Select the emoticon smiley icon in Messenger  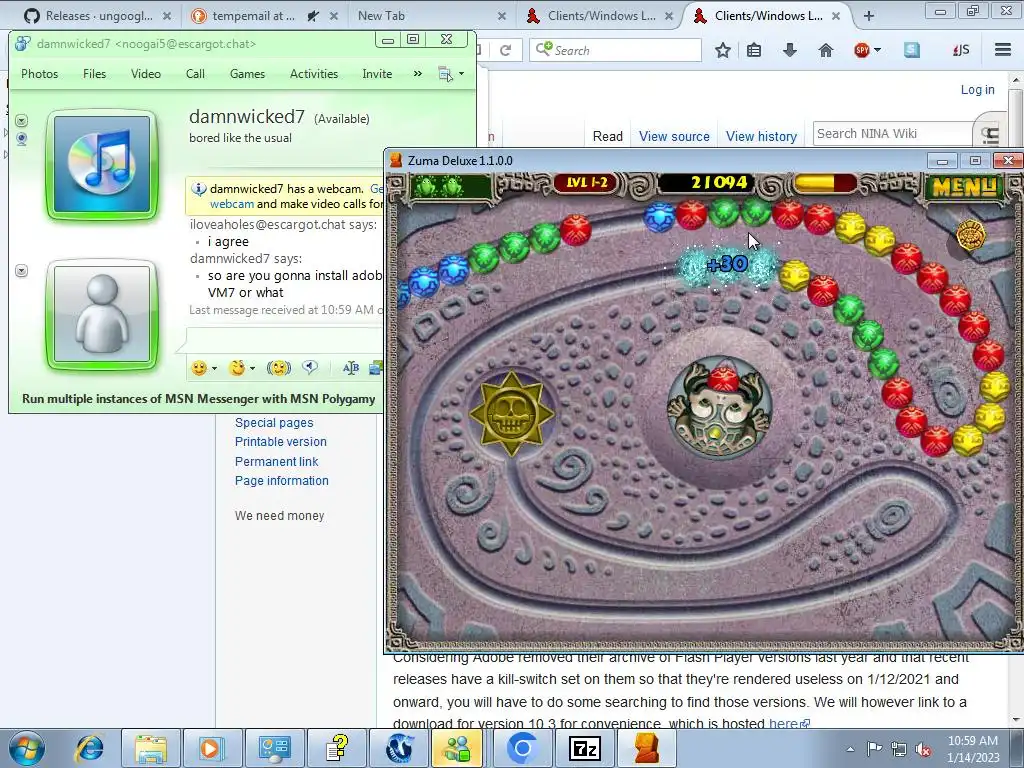pyautogui.click(x=199, y=368)
